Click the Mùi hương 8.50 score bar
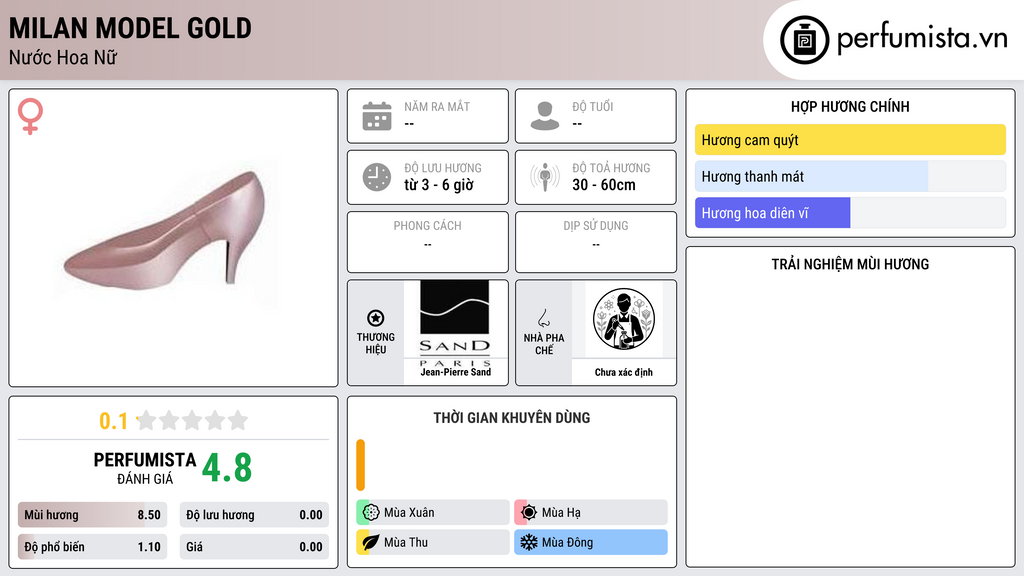Screen dimensions: 1024x576 (x=92, y=515)
